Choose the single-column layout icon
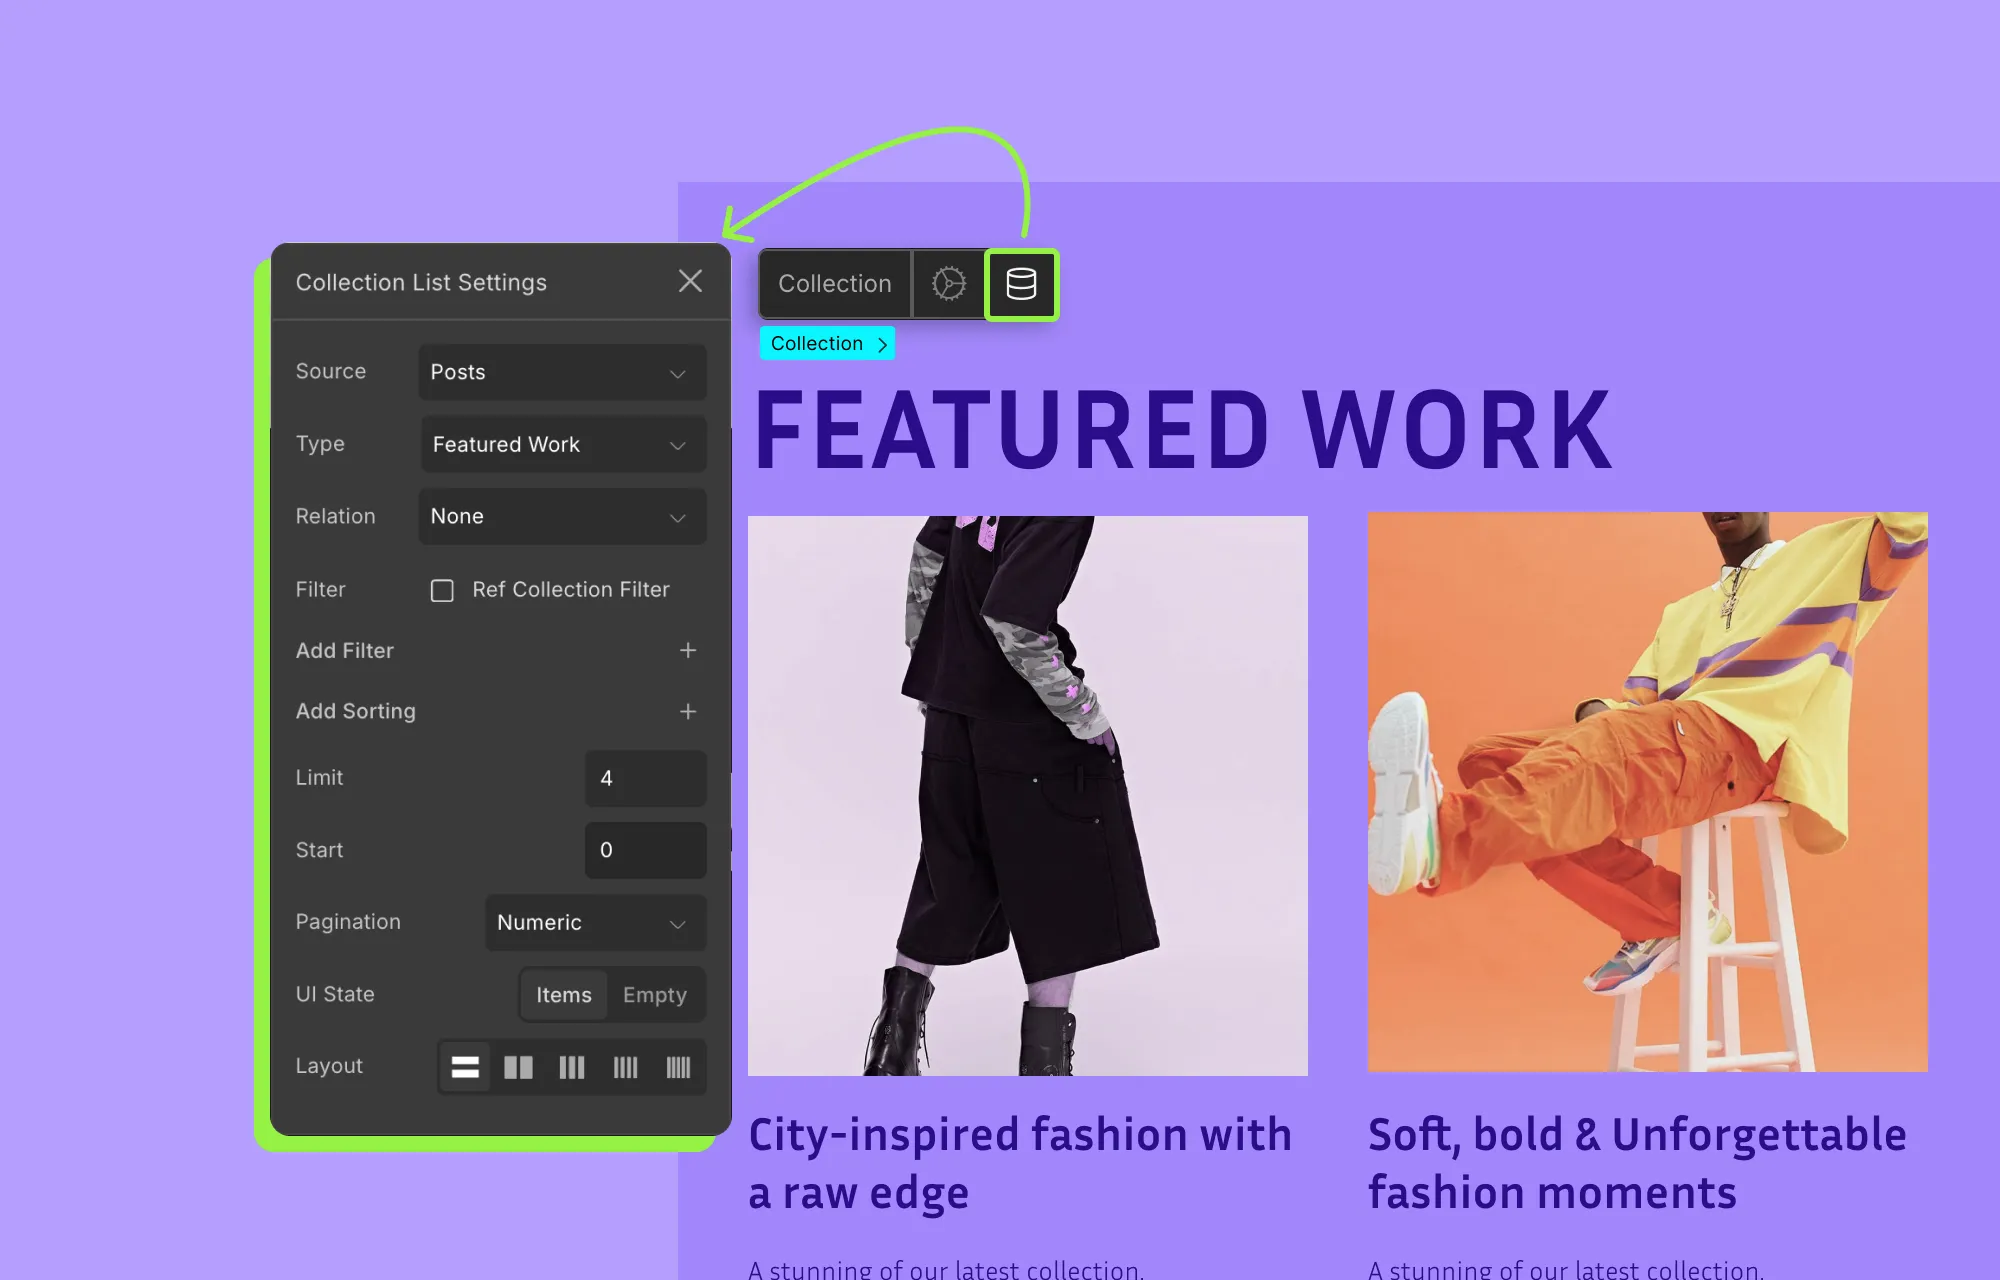The height and width of the screenshot is (1280, 2000). coord(465,1067)
